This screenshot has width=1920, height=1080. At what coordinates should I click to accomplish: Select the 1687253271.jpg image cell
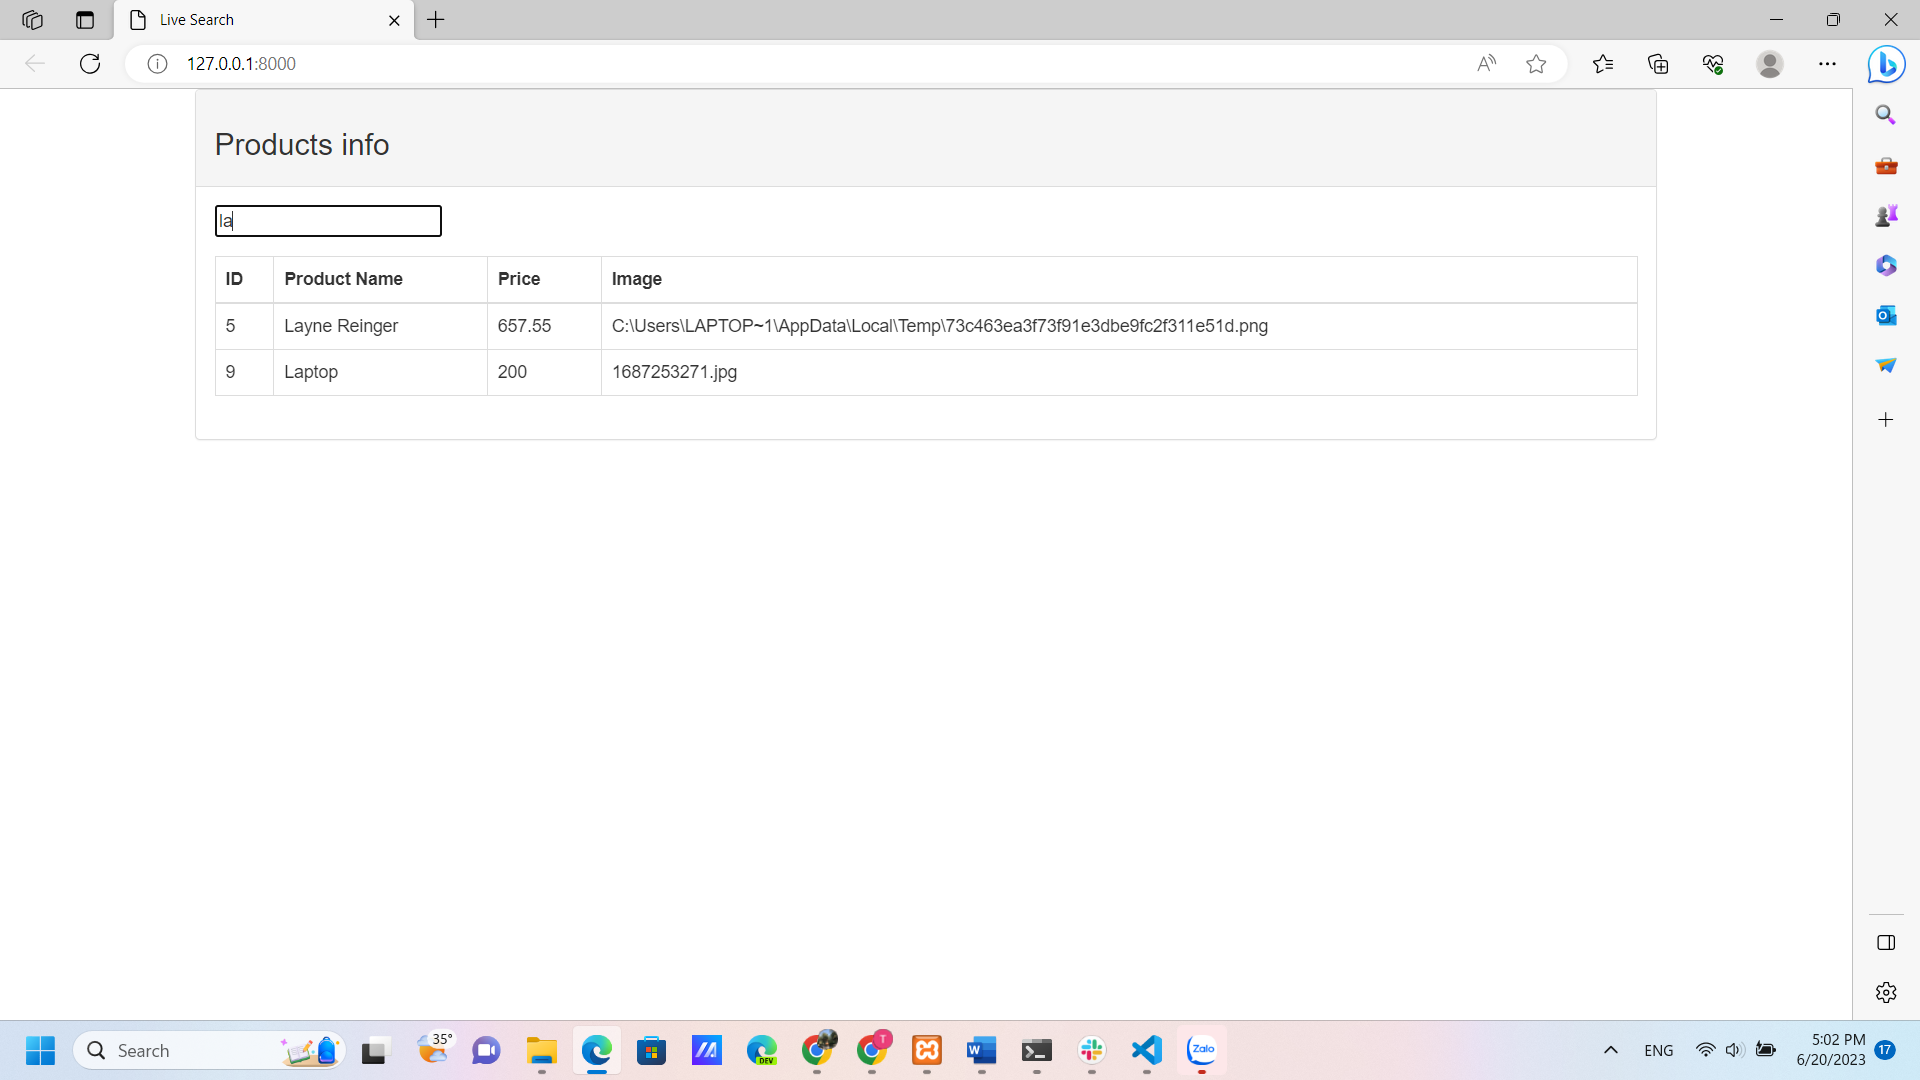click(x=1119, y=372)
